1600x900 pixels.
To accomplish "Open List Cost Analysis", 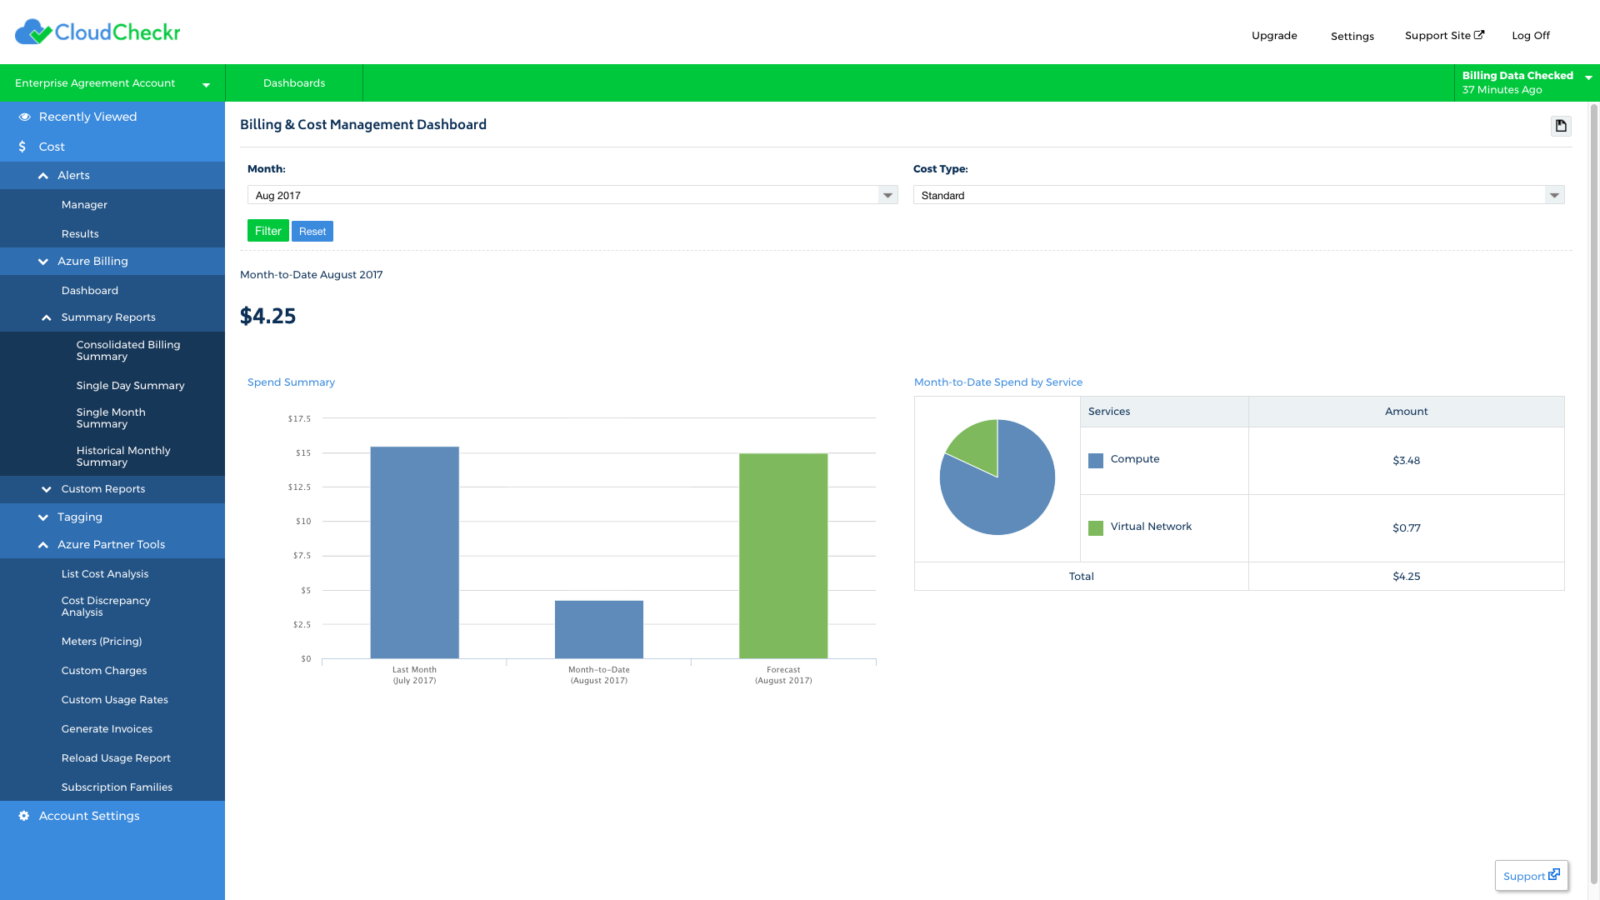I will coord(105,574).
